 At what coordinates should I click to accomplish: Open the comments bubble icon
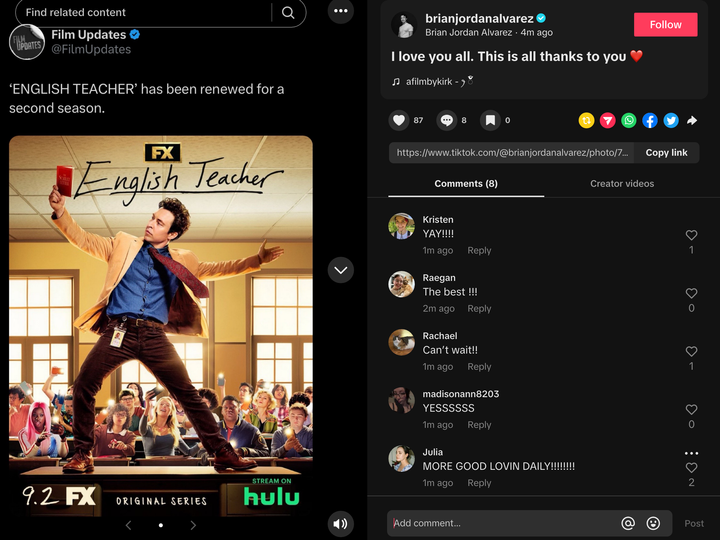447,120
